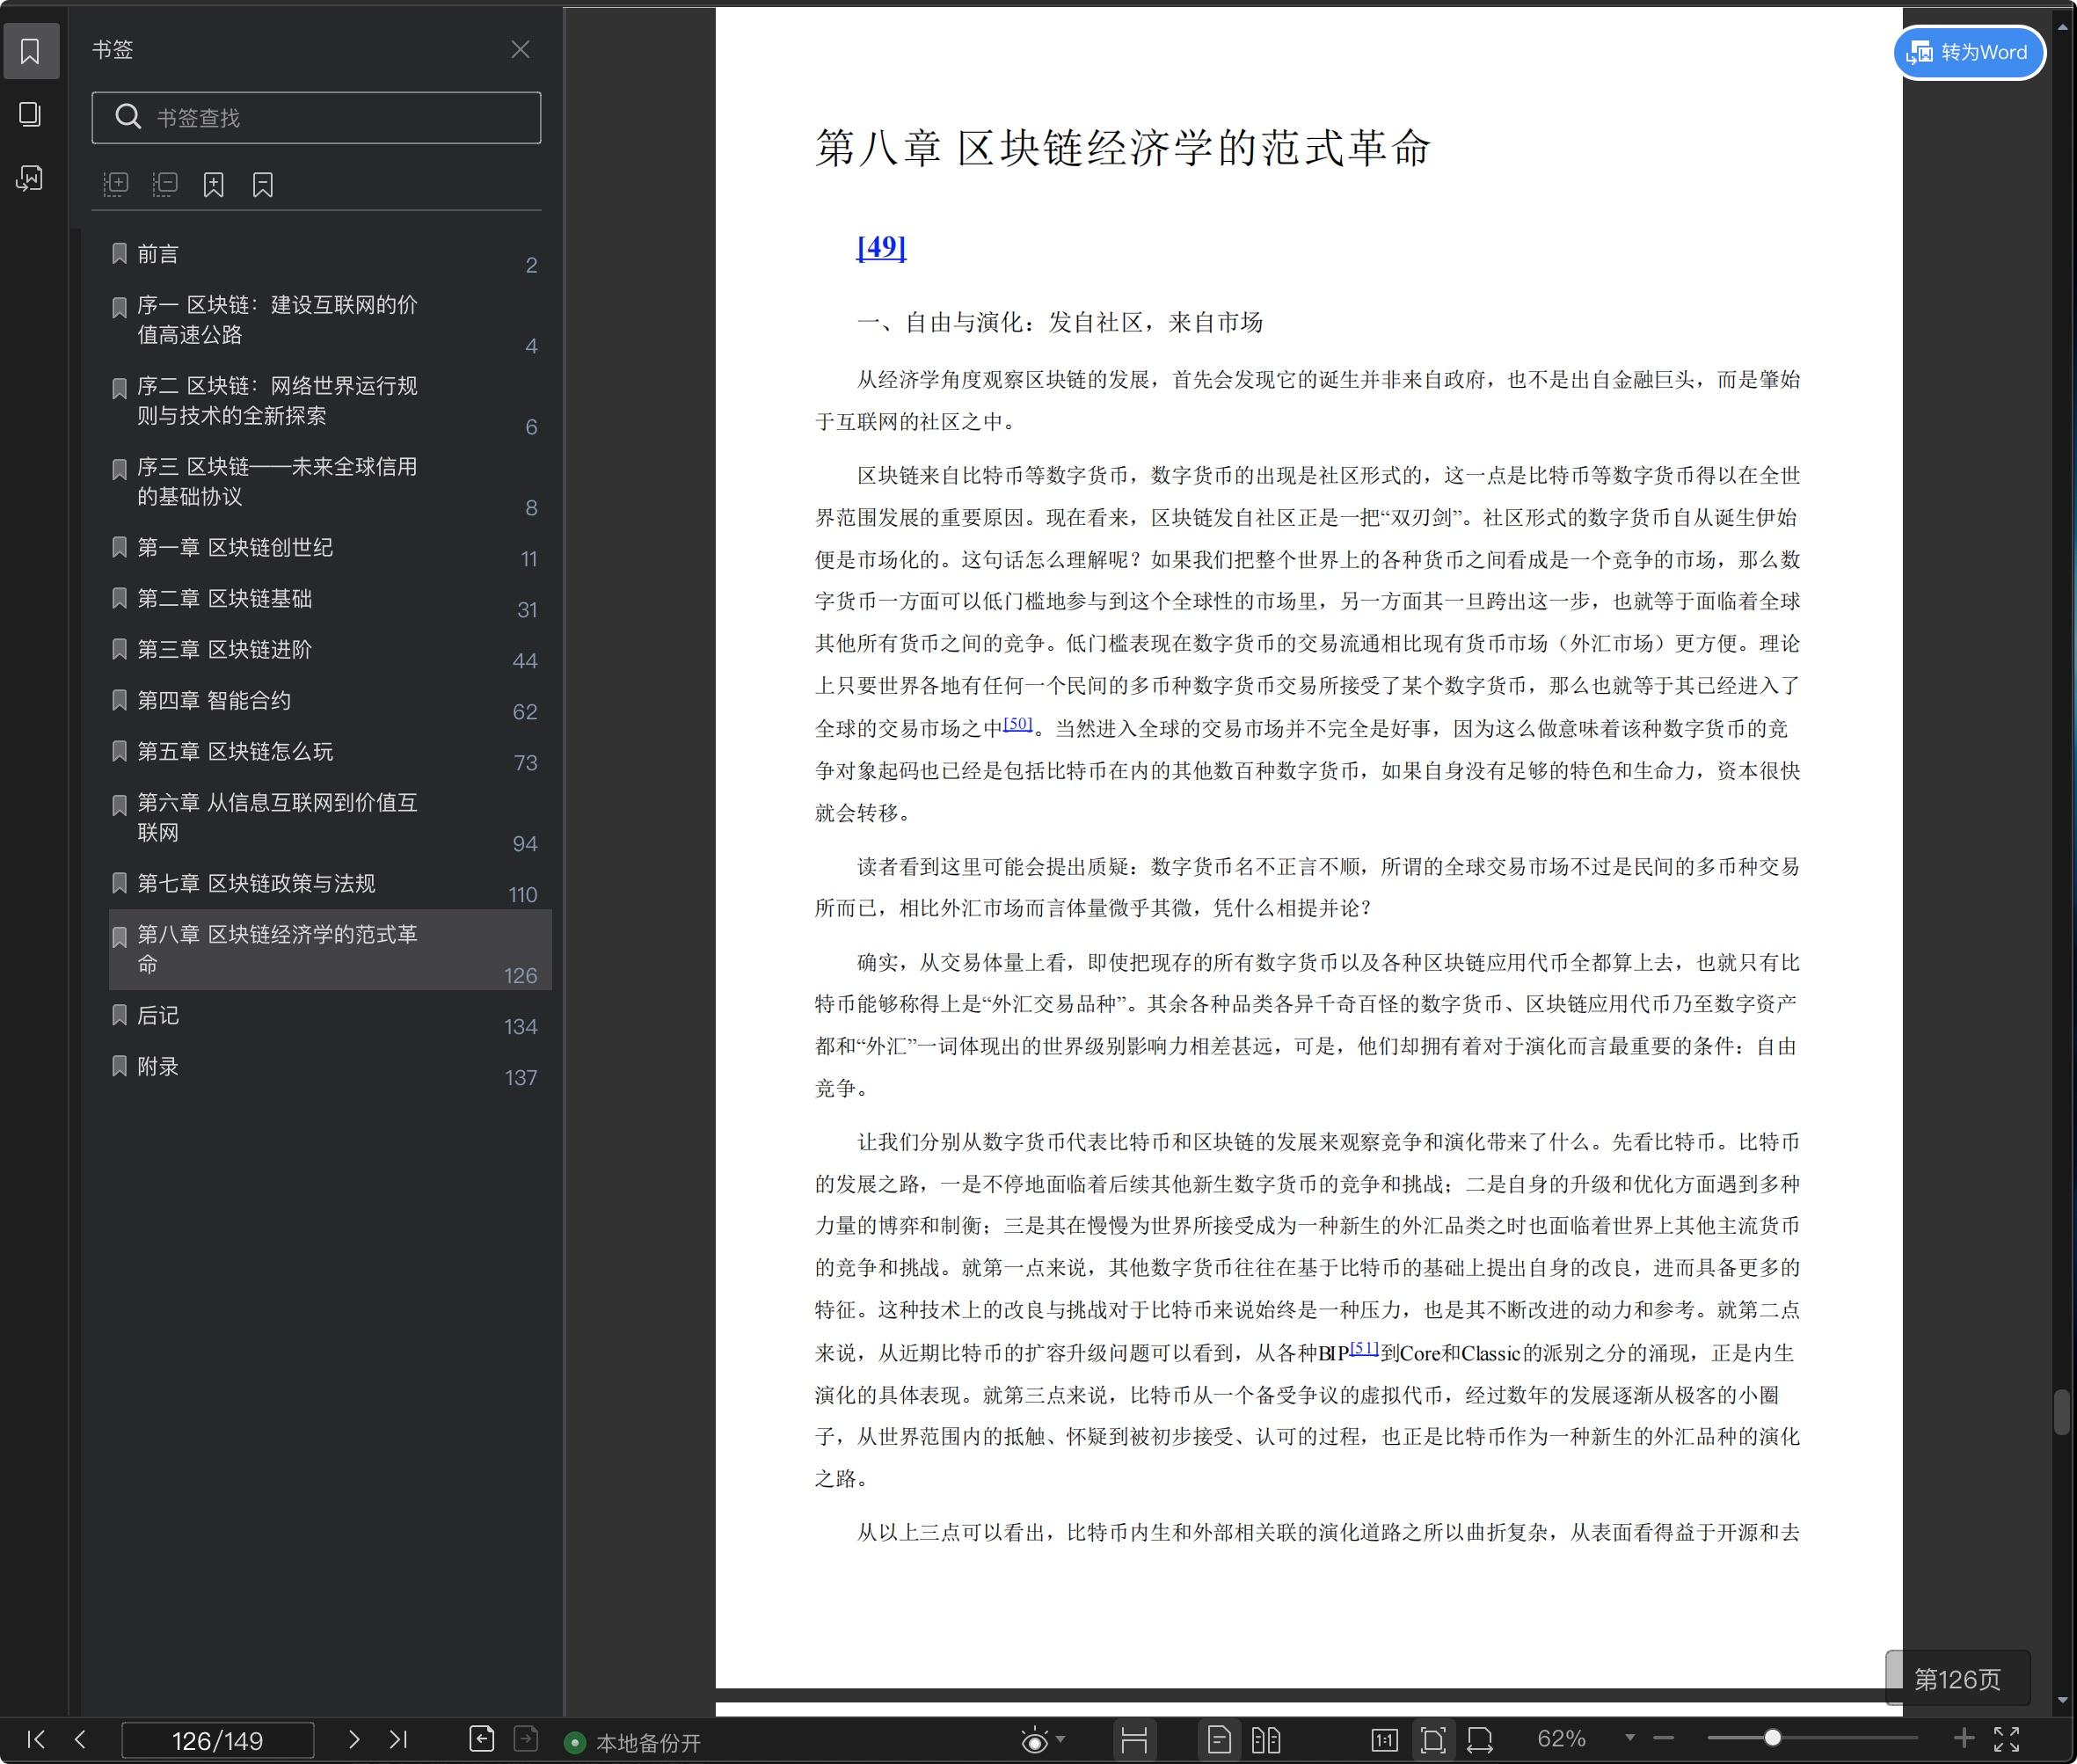Open bookmark 序二 区块链：网络世界运行规则
Screen dimensions: 2077x1764
(330, 401)
